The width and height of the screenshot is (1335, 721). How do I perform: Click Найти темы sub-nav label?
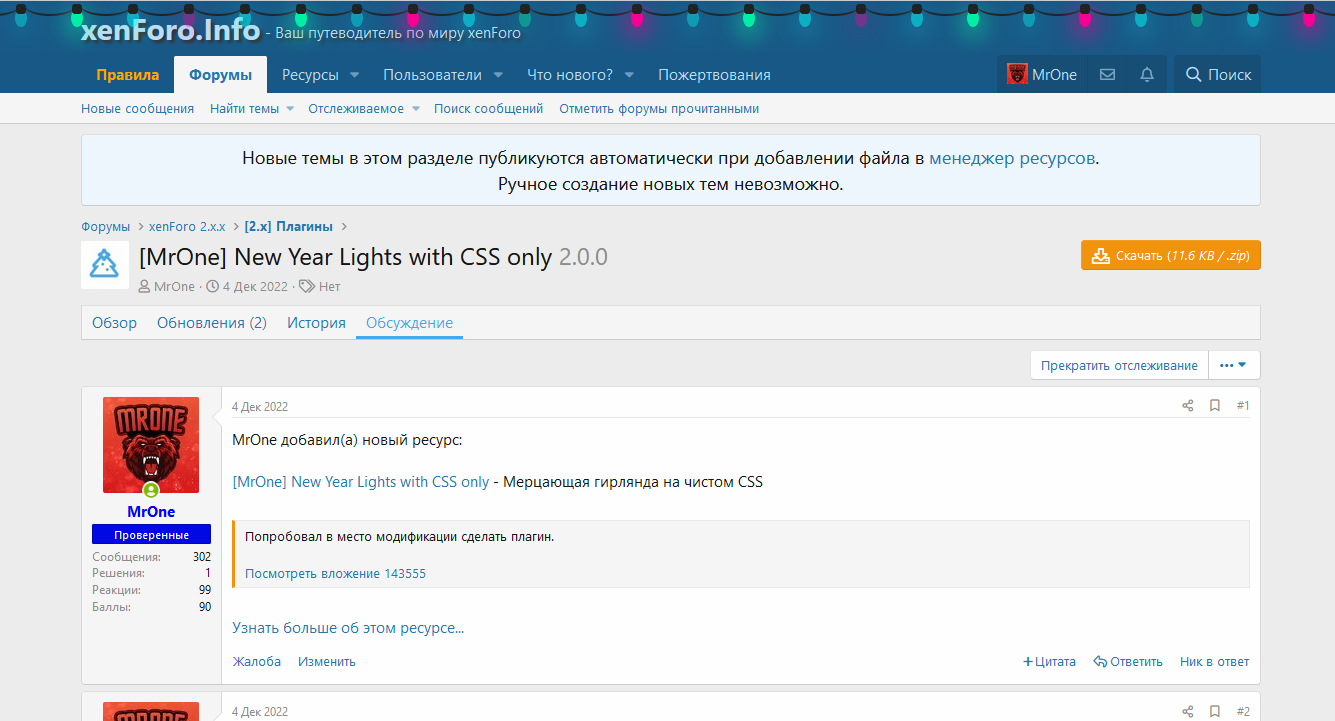coord(244,109)
